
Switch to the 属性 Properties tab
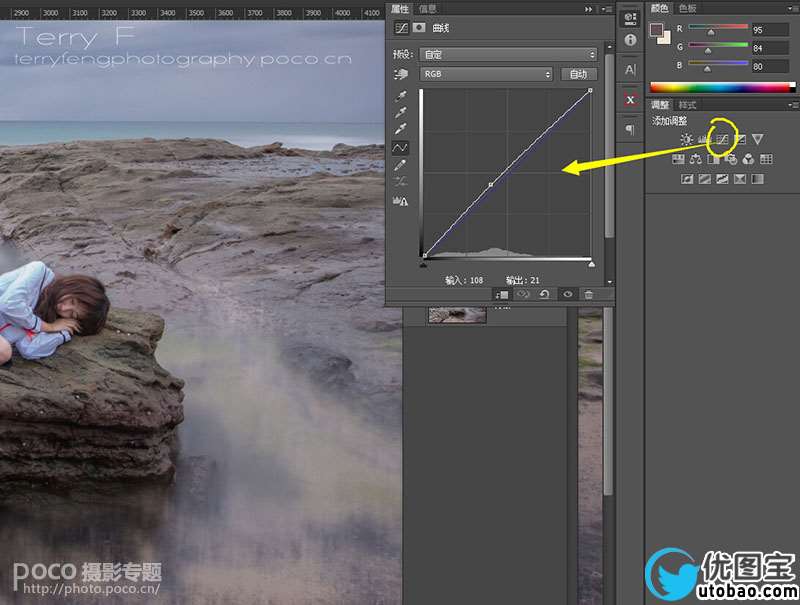coord(399,9)
